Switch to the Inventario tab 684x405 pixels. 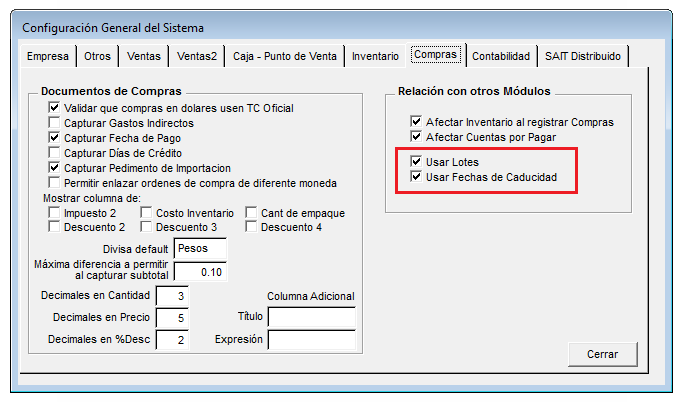click(375, 56)
